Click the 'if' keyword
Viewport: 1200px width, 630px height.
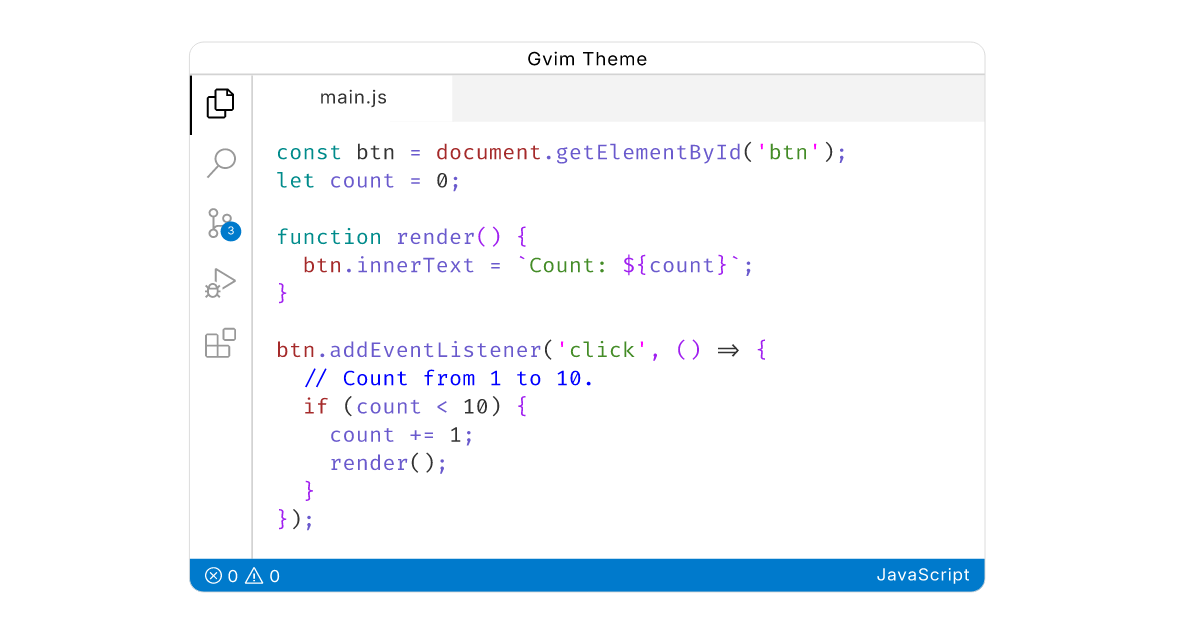(316, 406)
